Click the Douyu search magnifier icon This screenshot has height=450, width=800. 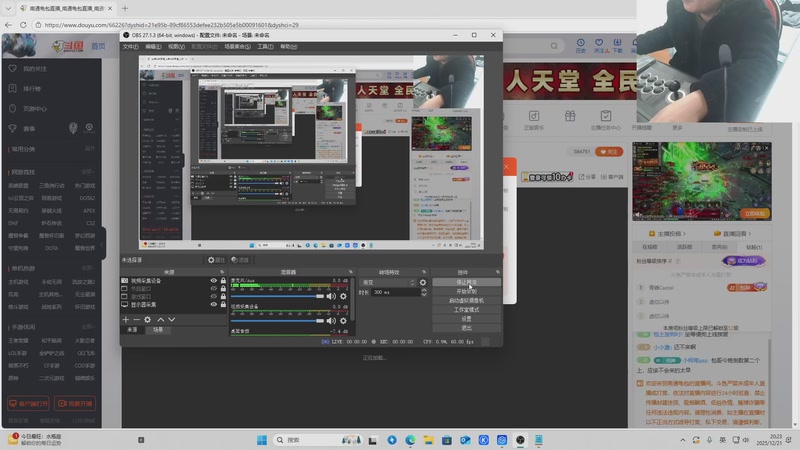coord(554,46)
